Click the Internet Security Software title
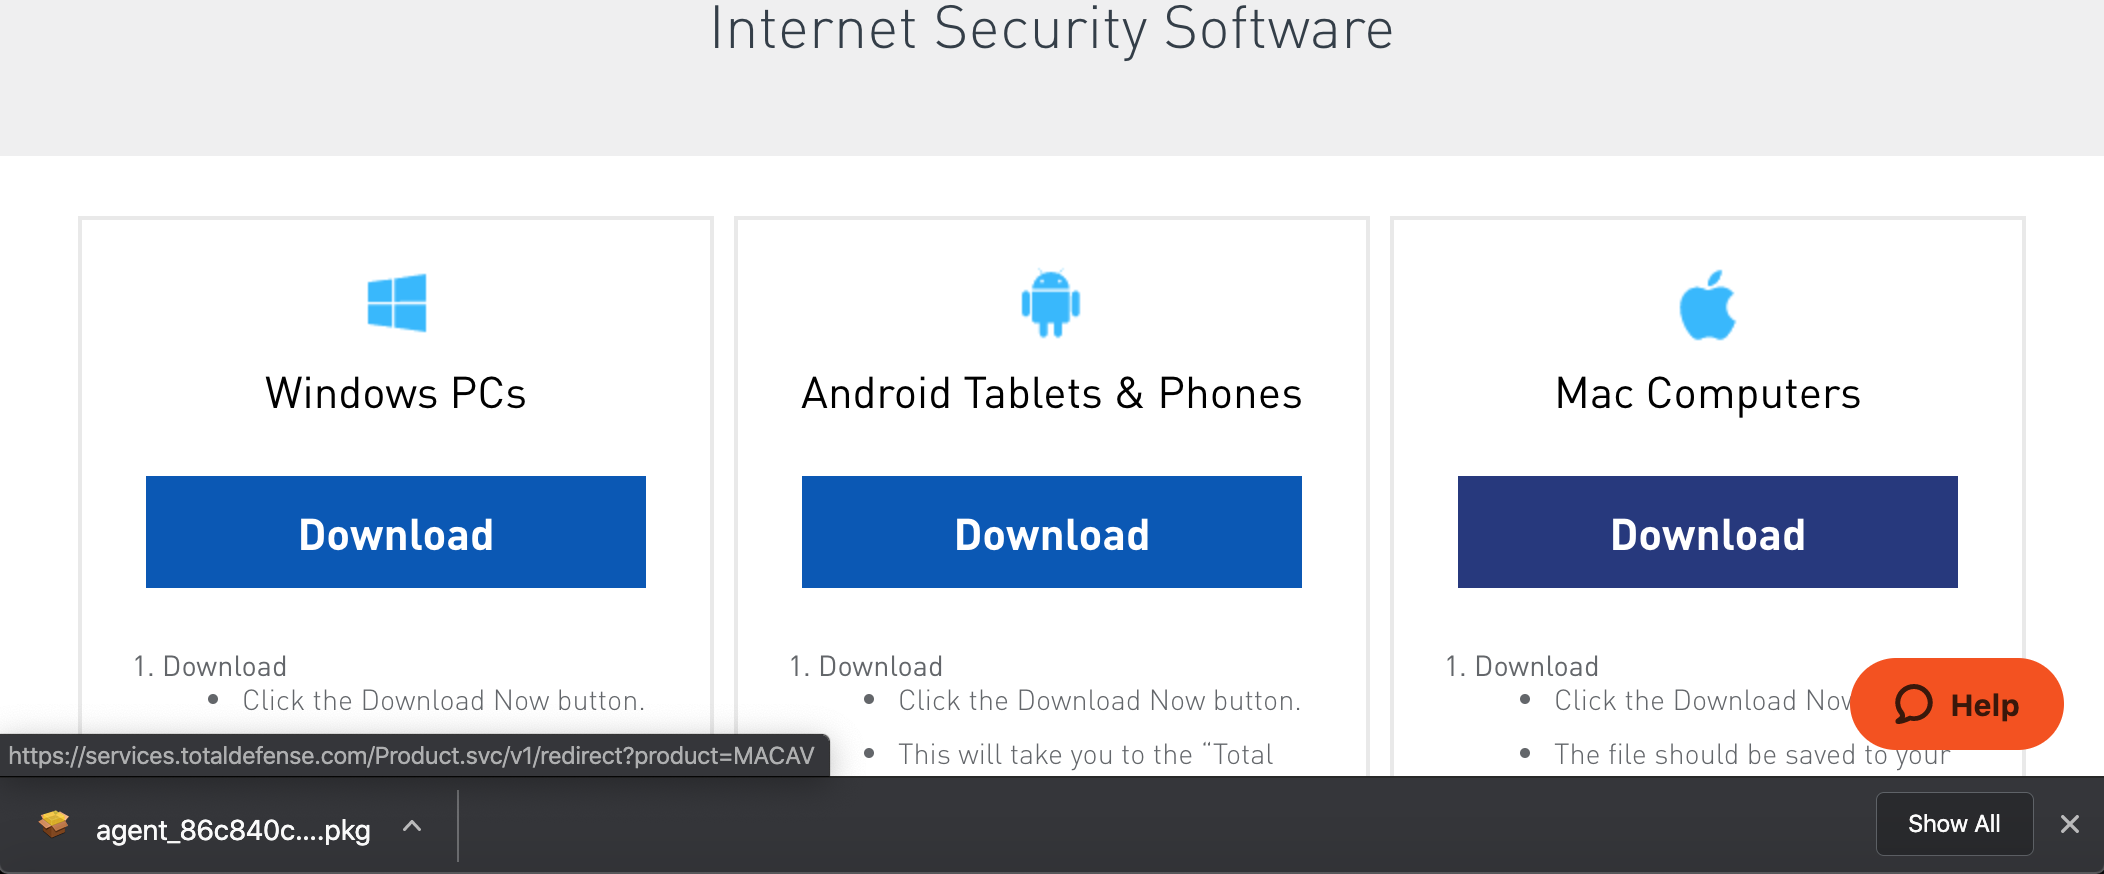 [1052, 28]
